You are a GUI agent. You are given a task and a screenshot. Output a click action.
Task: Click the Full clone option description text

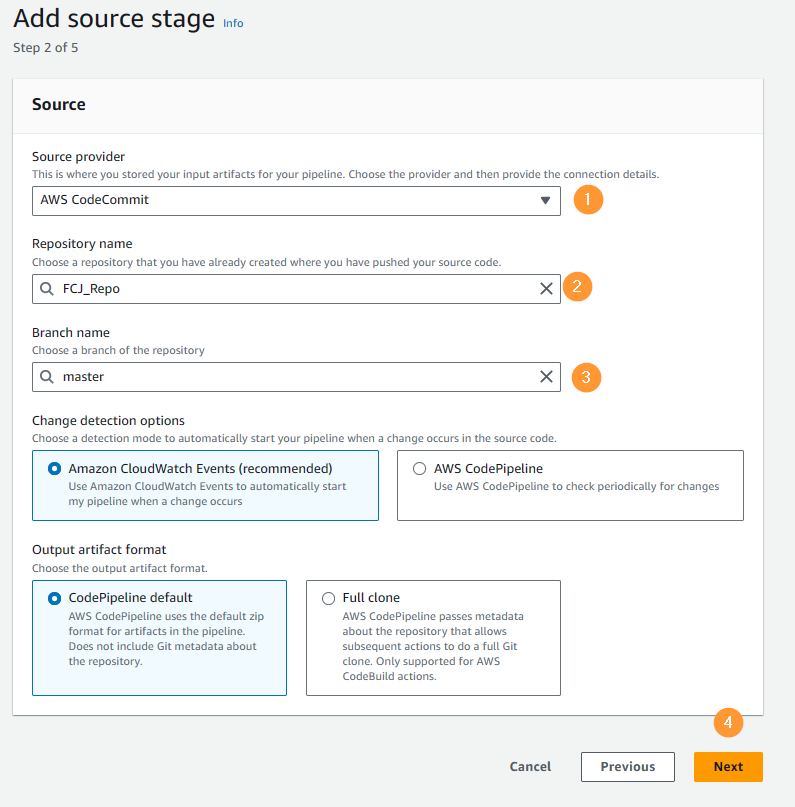click(x=433, y=646)
